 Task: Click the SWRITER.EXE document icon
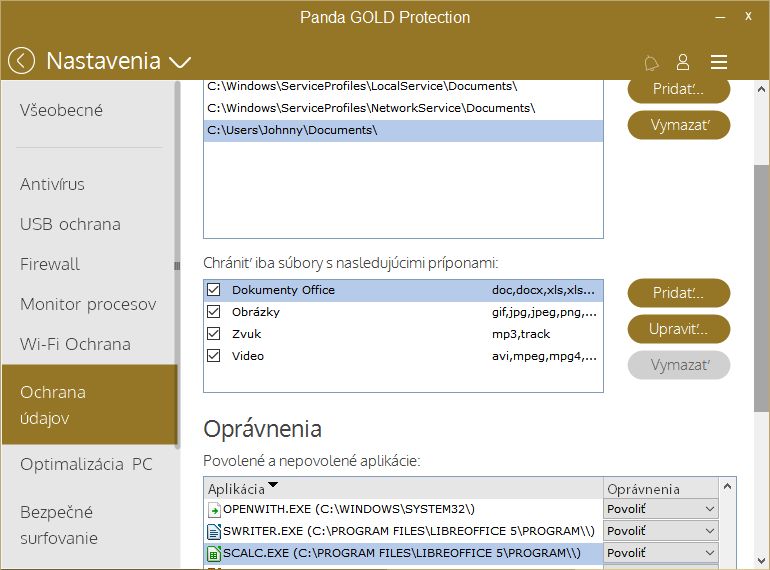213,531
